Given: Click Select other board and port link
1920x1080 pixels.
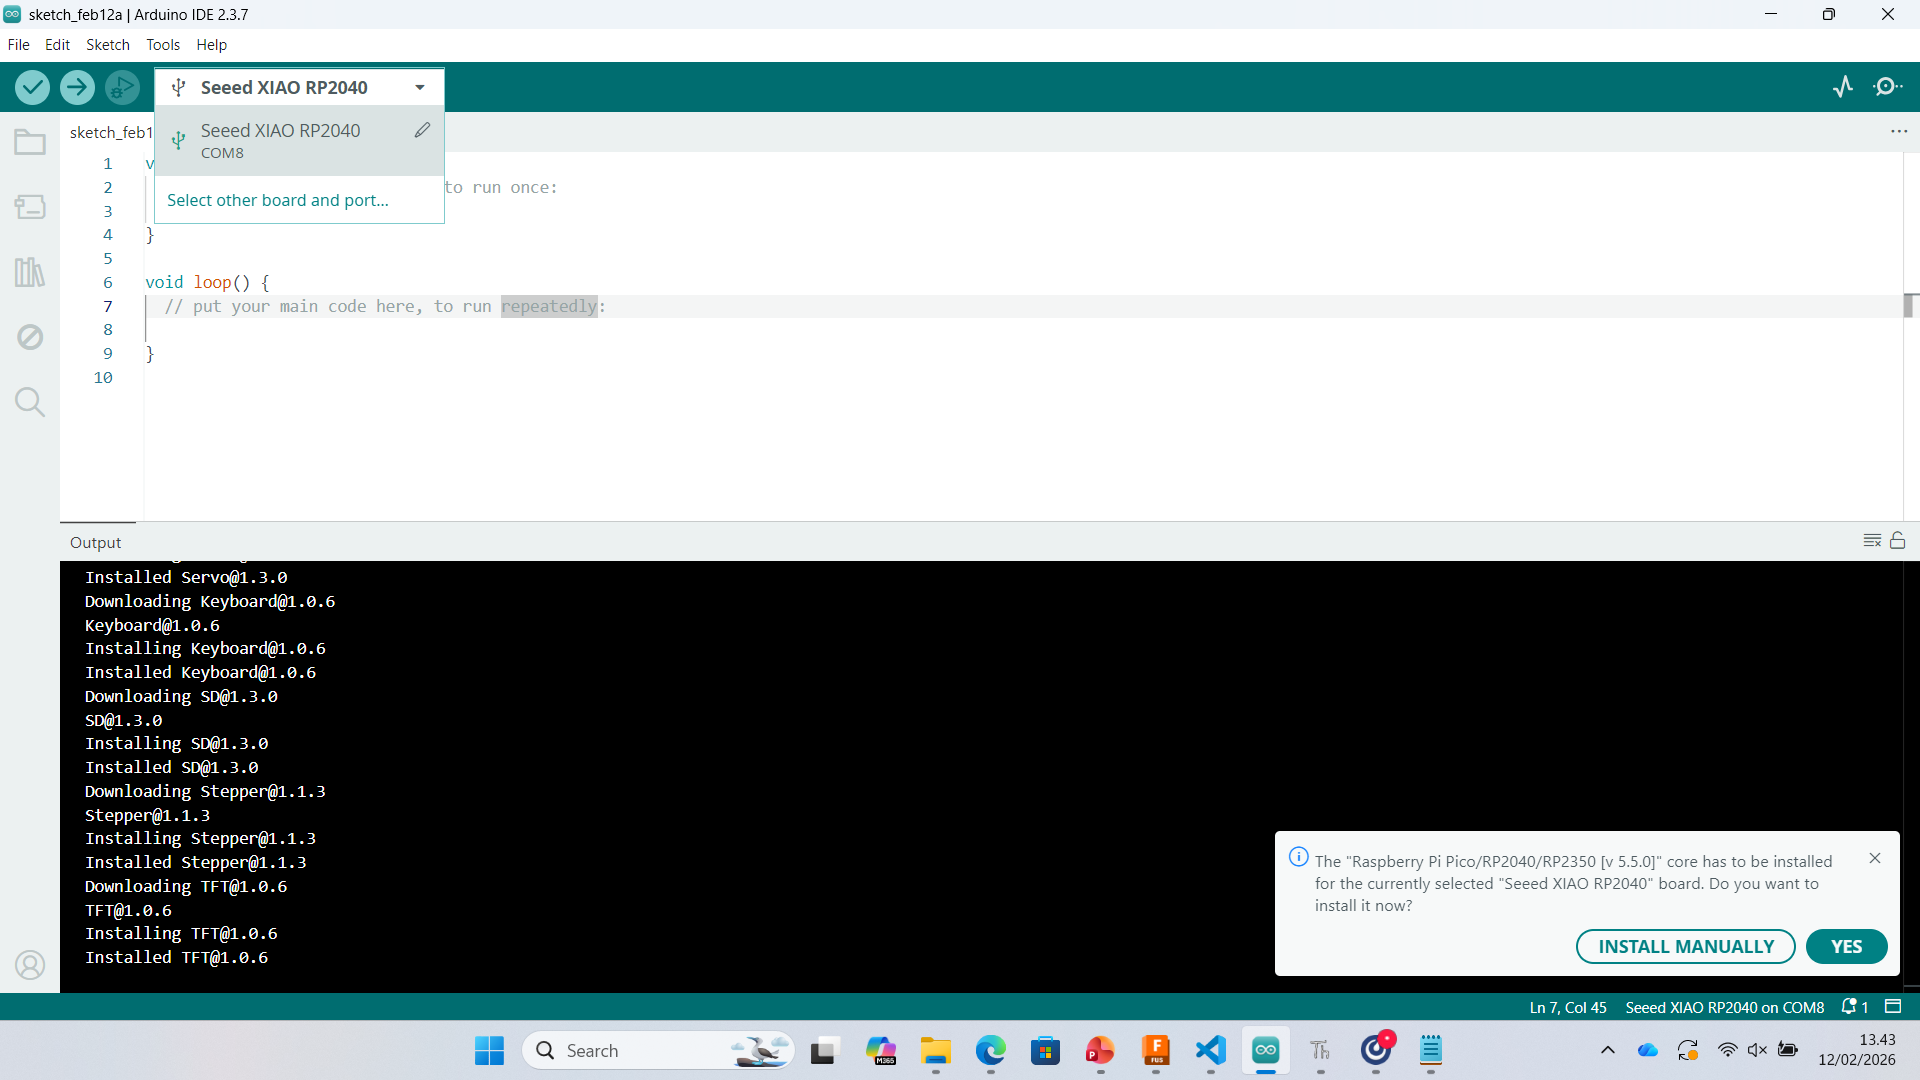Looking at the screenshot, I should 278,200.
